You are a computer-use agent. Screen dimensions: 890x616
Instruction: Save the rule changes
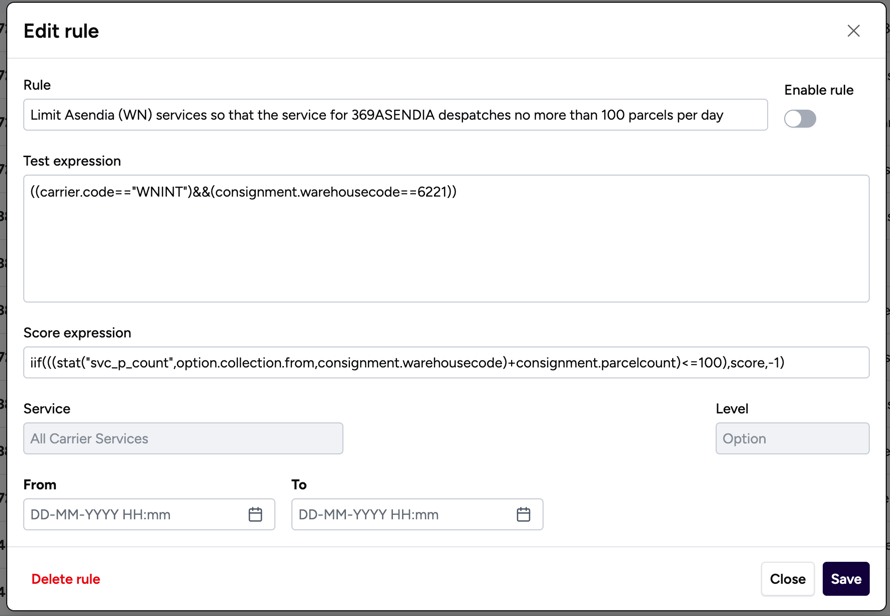(846, 579)
